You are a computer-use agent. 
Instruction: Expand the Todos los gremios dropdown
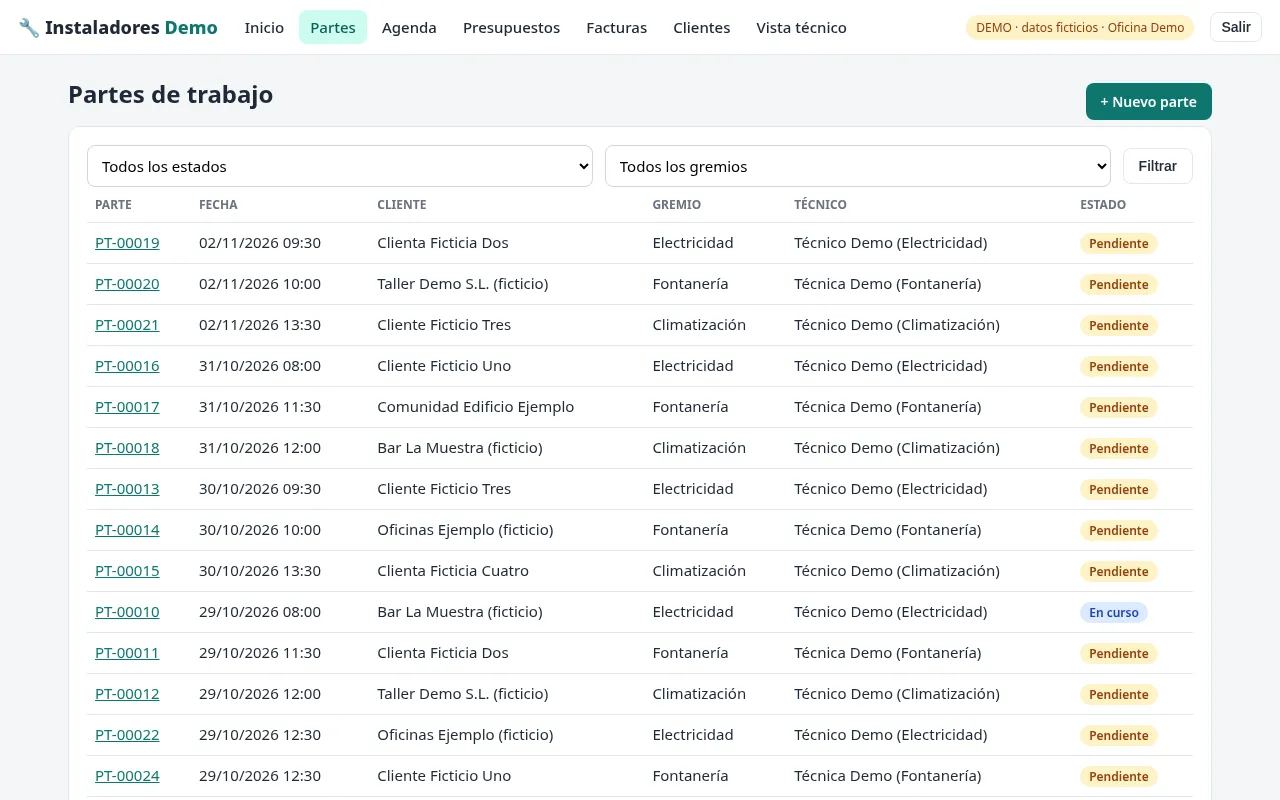tap(858, 166)
